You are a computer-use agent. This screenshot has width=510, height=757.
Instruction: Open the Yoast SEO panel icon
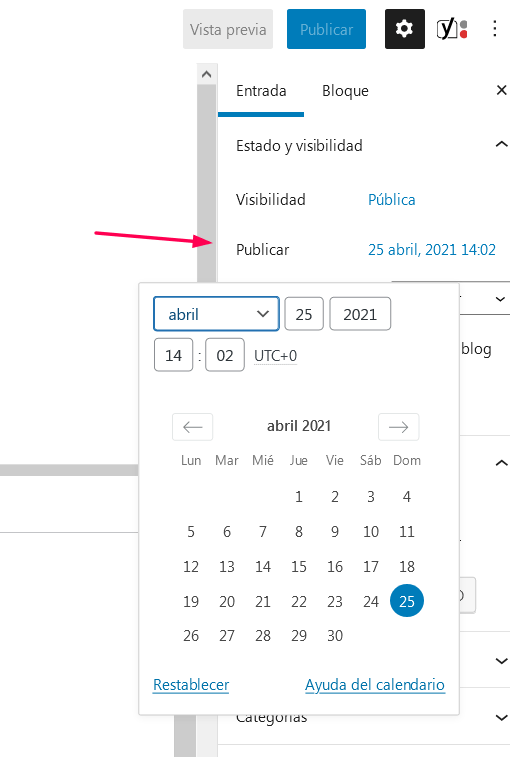[x=452, y=29]
